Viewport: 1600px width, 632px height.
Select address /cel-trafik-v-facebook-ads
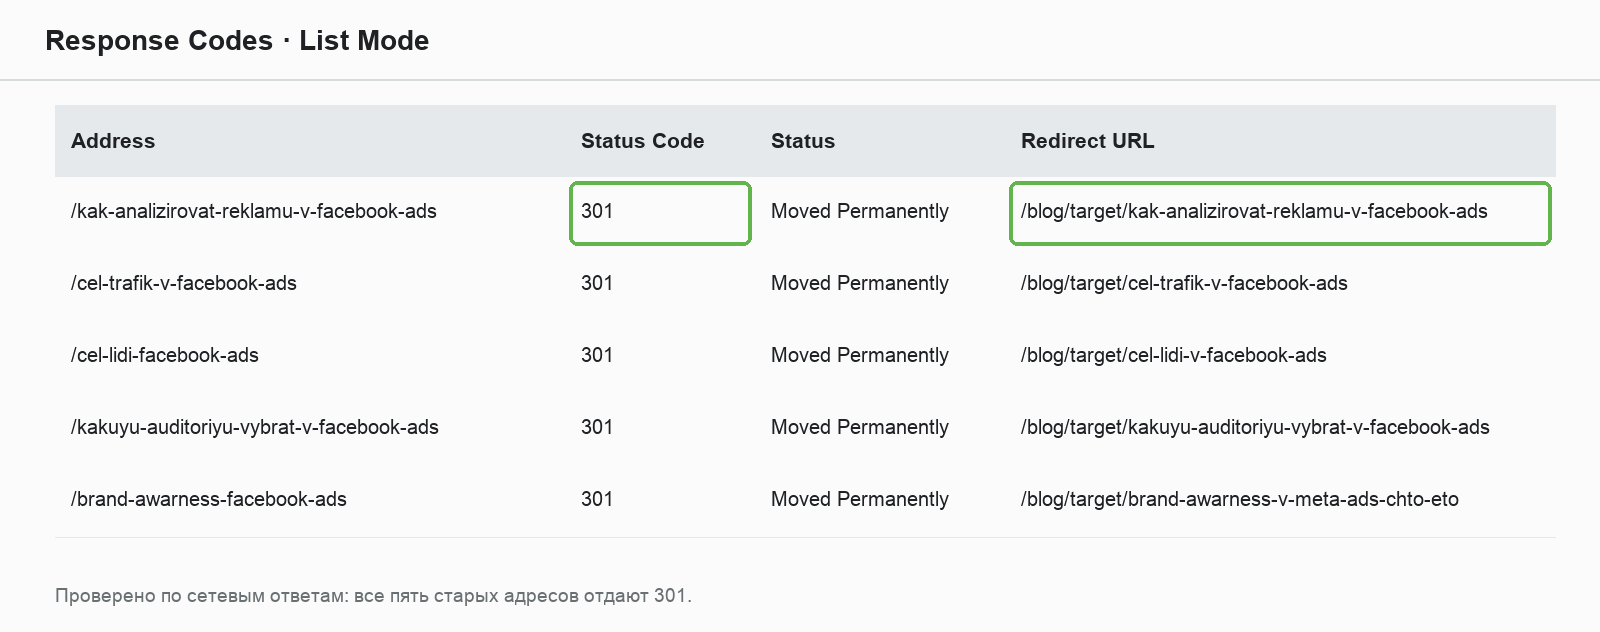coord(184,283)
